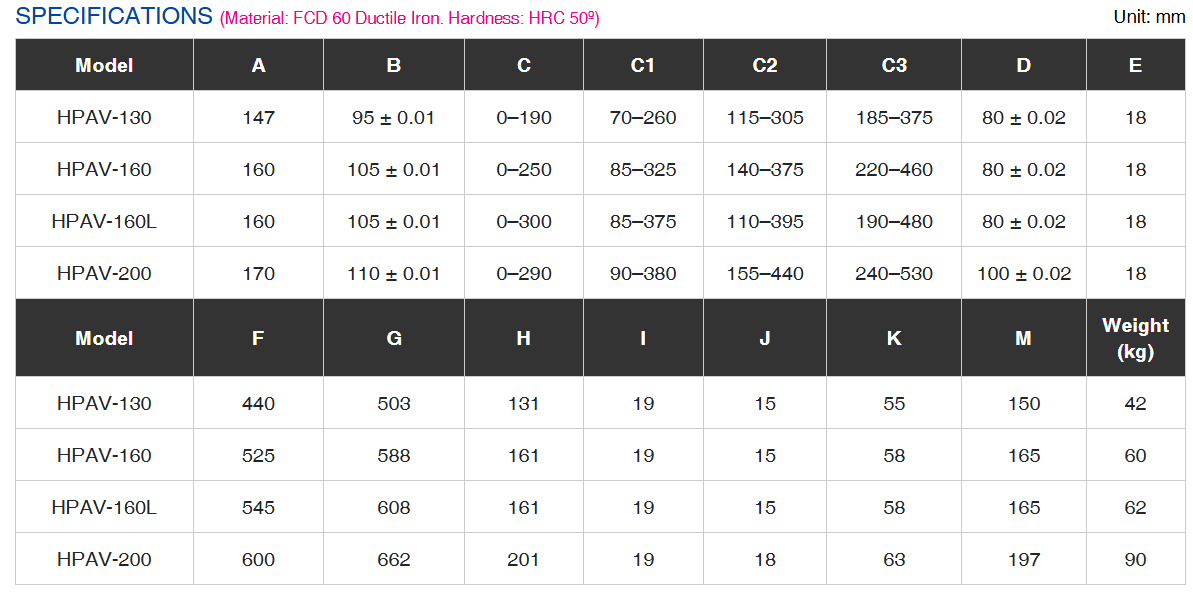The height and width of the screenshot is (598, 1193).
Task: Select the G column header
Action: pyautogui.click(x=394, y=338)
